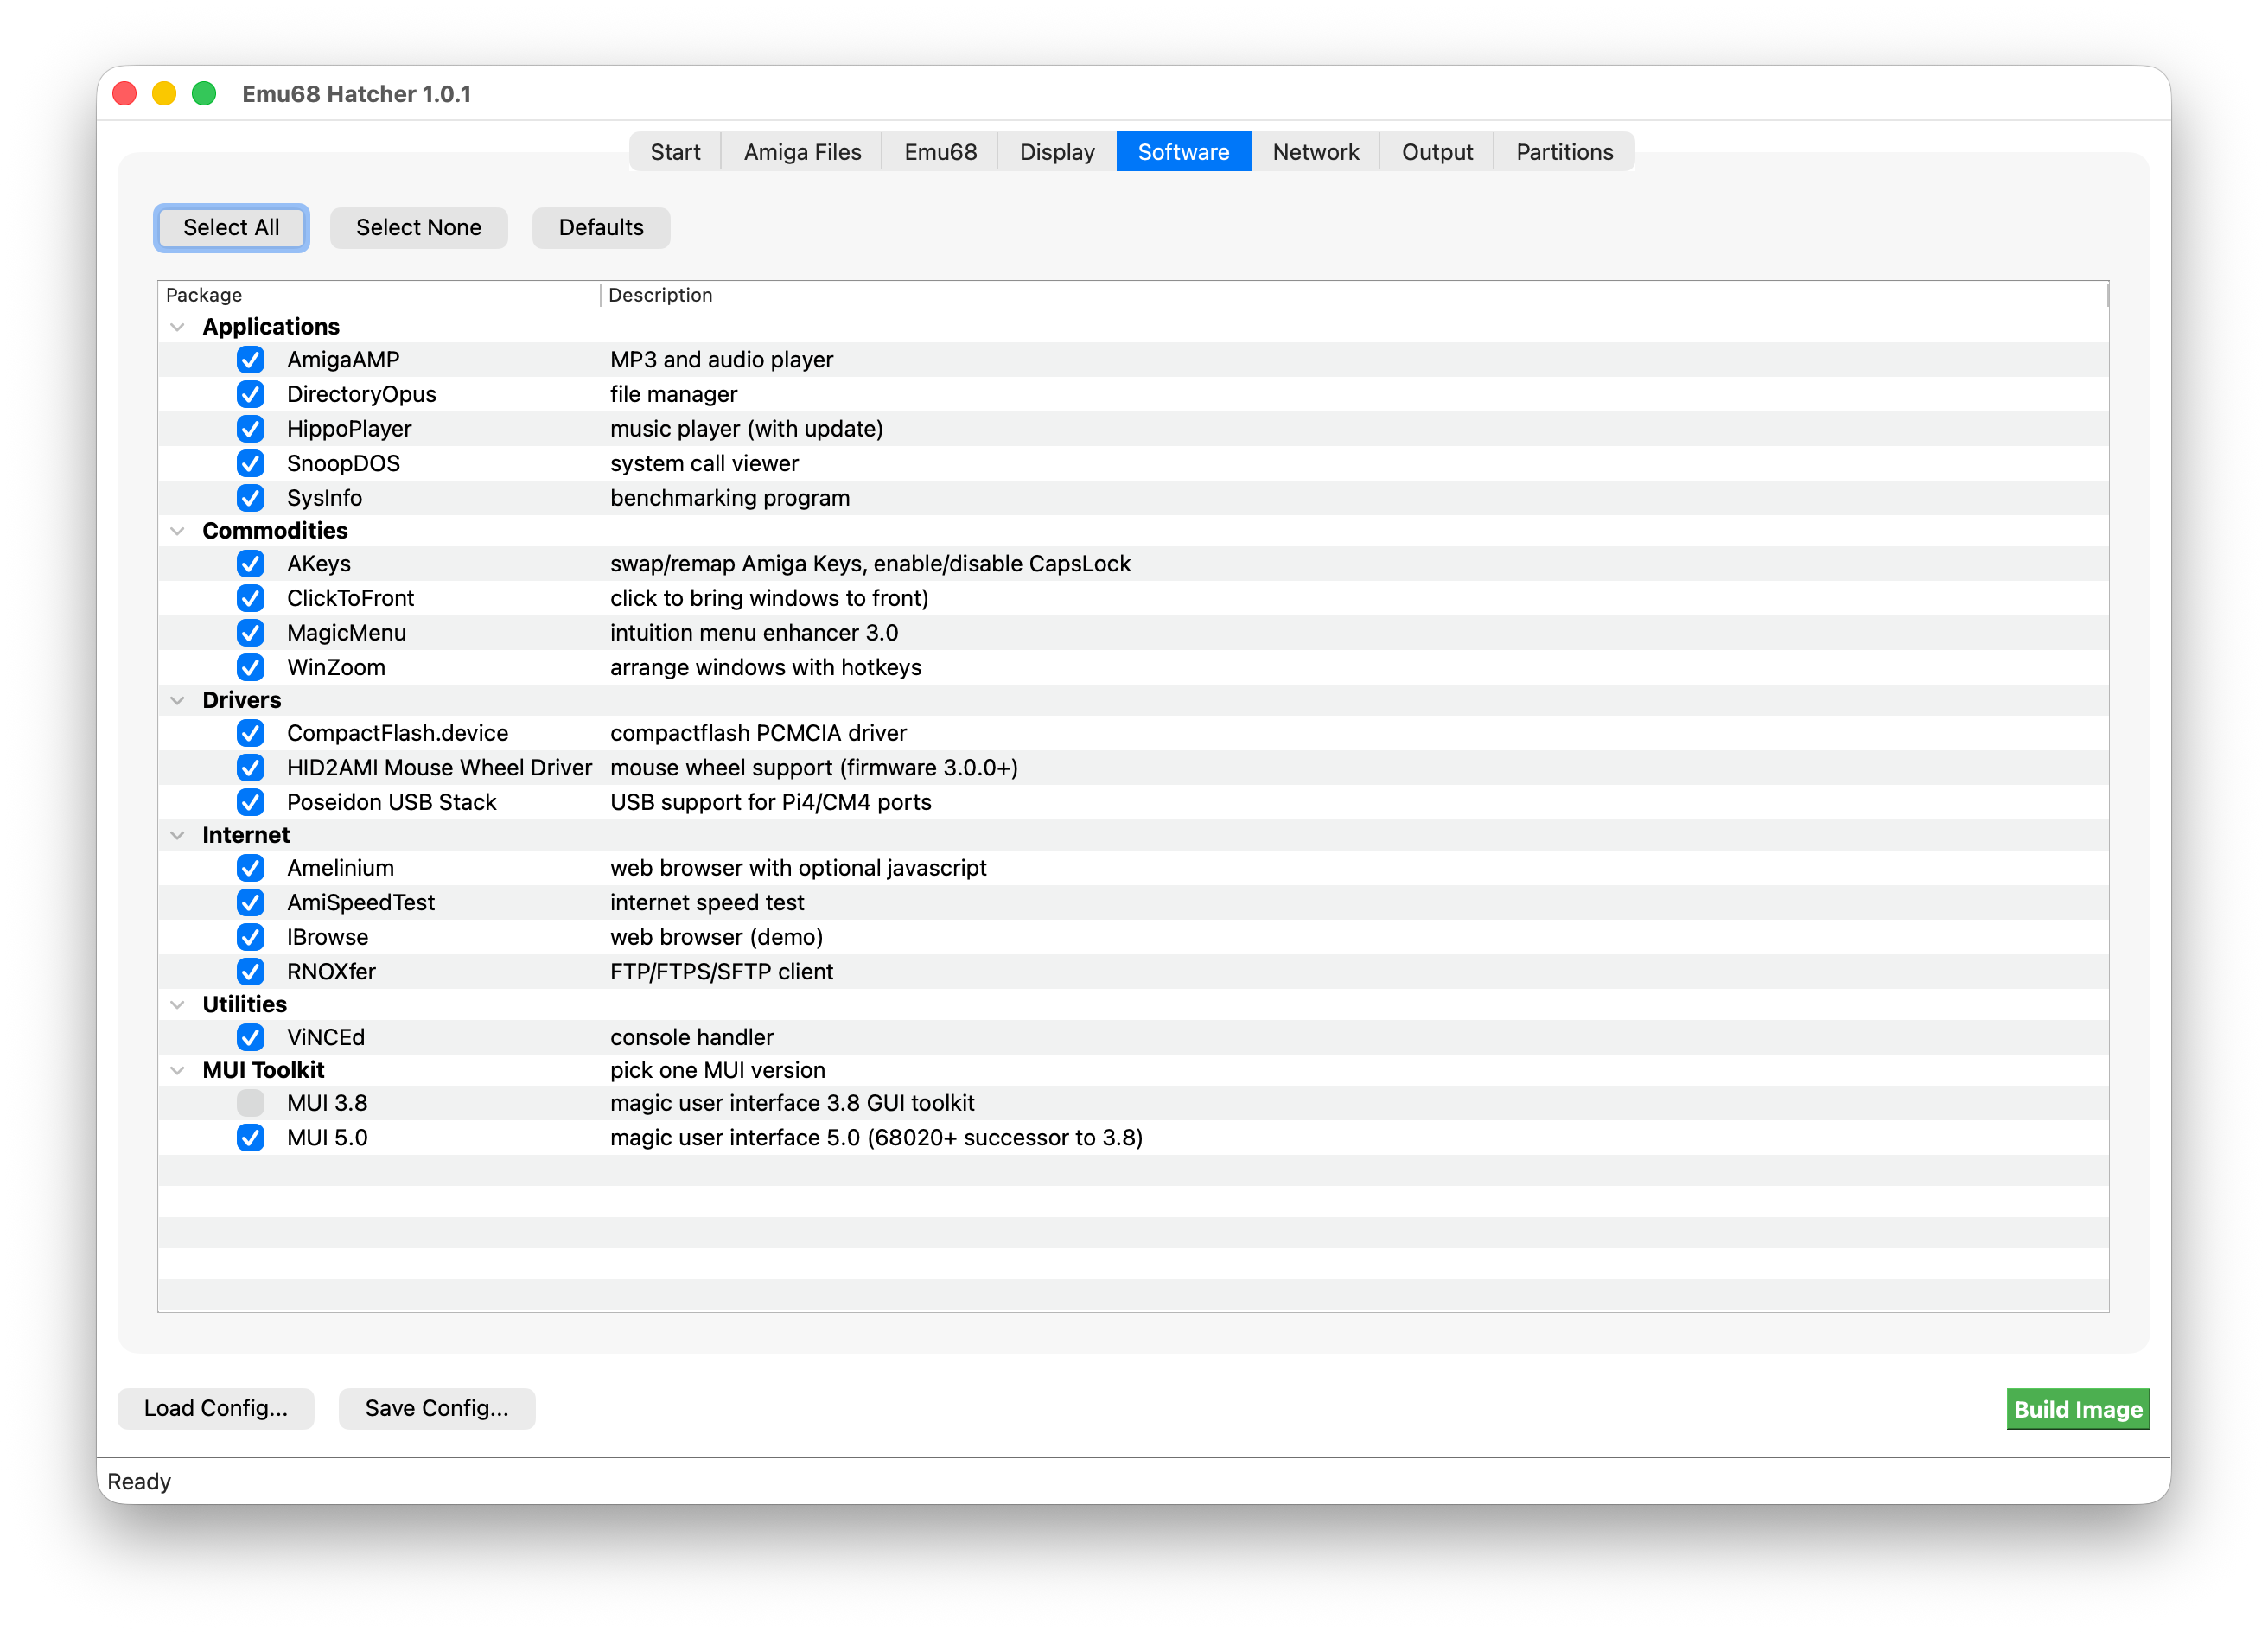The image size is (2268, 1632).
Task: Restore package Defaults
Action: (601, 228)
